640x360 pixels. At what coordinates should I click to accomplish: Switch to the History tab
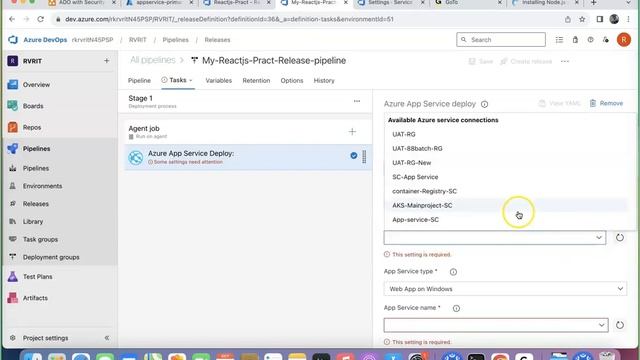click(324, 80)
